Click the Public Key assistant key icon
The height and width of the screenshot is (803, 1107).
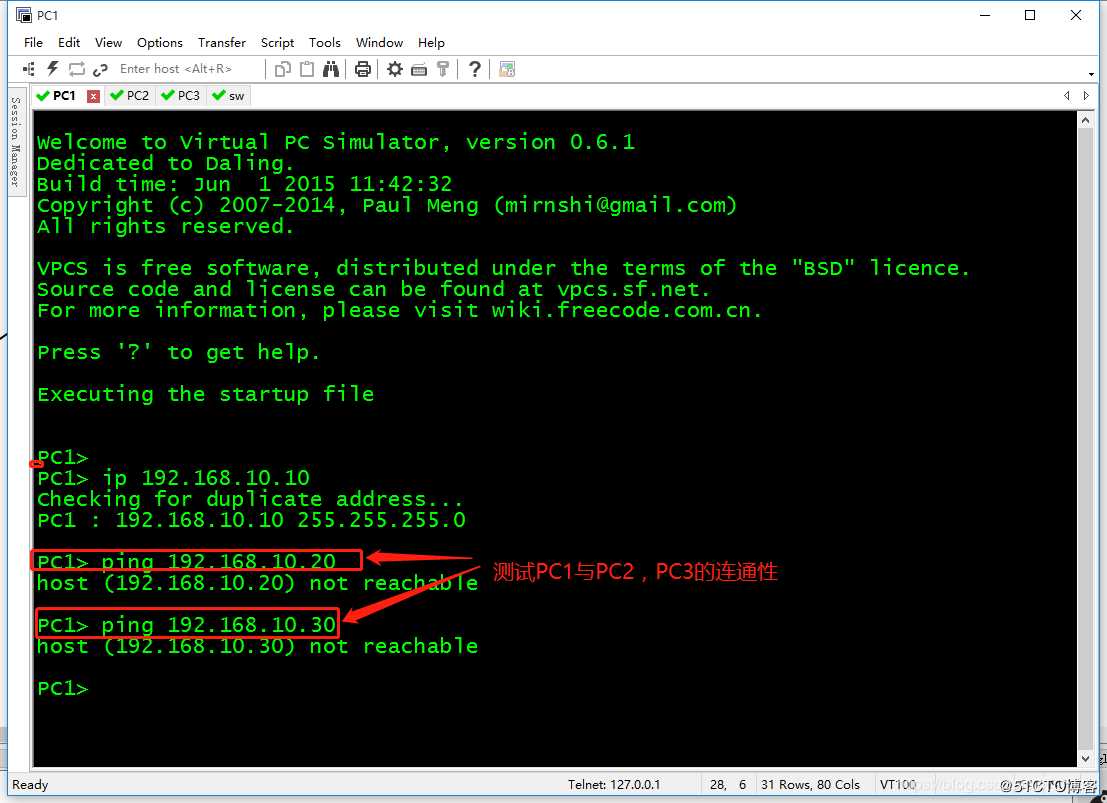(x=443, y=69)
